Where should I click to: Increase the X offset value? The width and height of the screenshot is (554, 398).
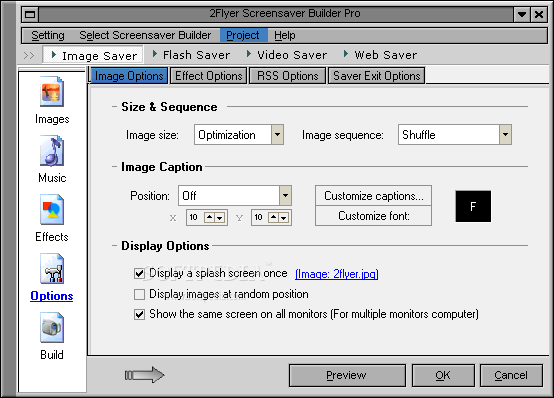[x=210, y=217]
